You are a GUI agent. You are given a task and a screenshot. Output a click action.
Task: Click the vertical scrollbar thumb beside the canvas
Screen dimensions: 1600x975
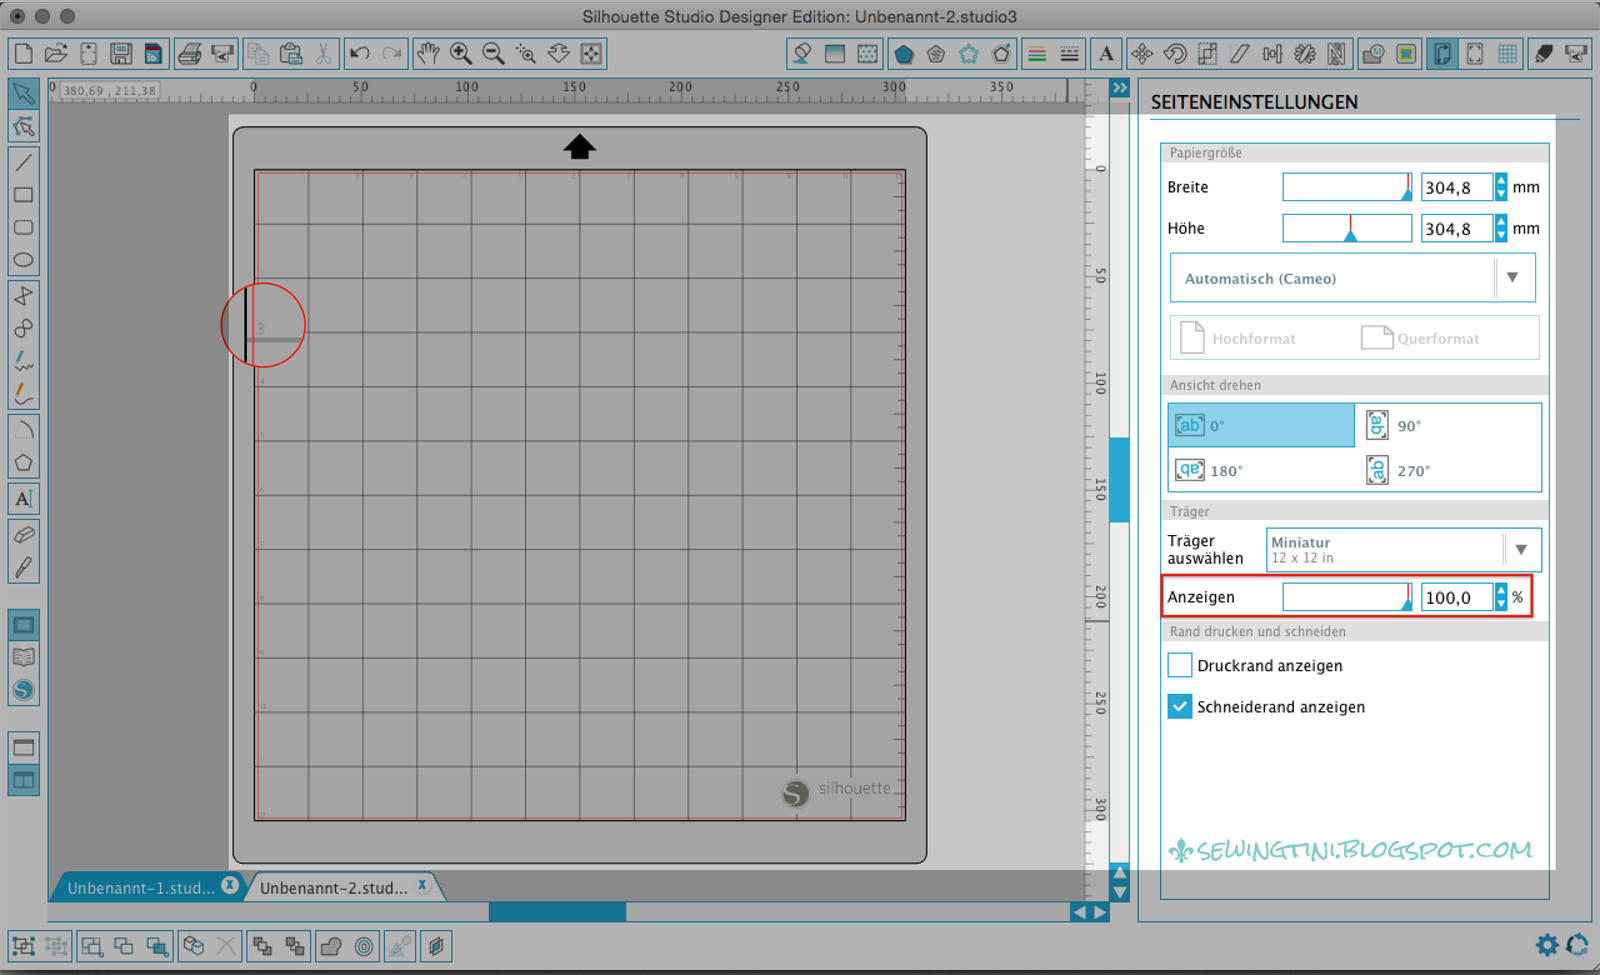[x=1120, y=480]
